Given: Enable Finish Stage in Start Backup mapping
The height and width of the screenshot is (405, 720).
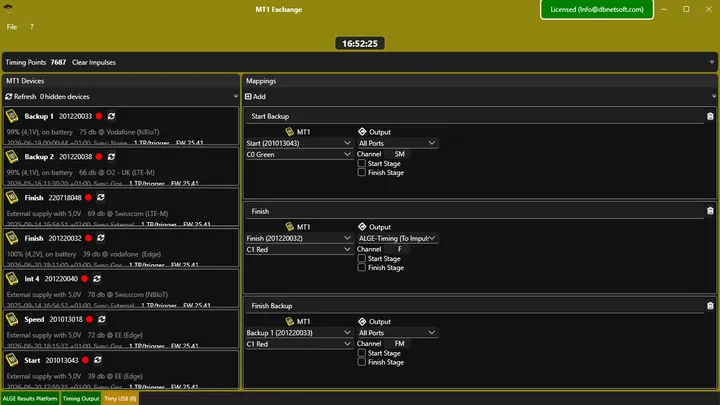Looking at the screenshot, I should pos(362,173).
